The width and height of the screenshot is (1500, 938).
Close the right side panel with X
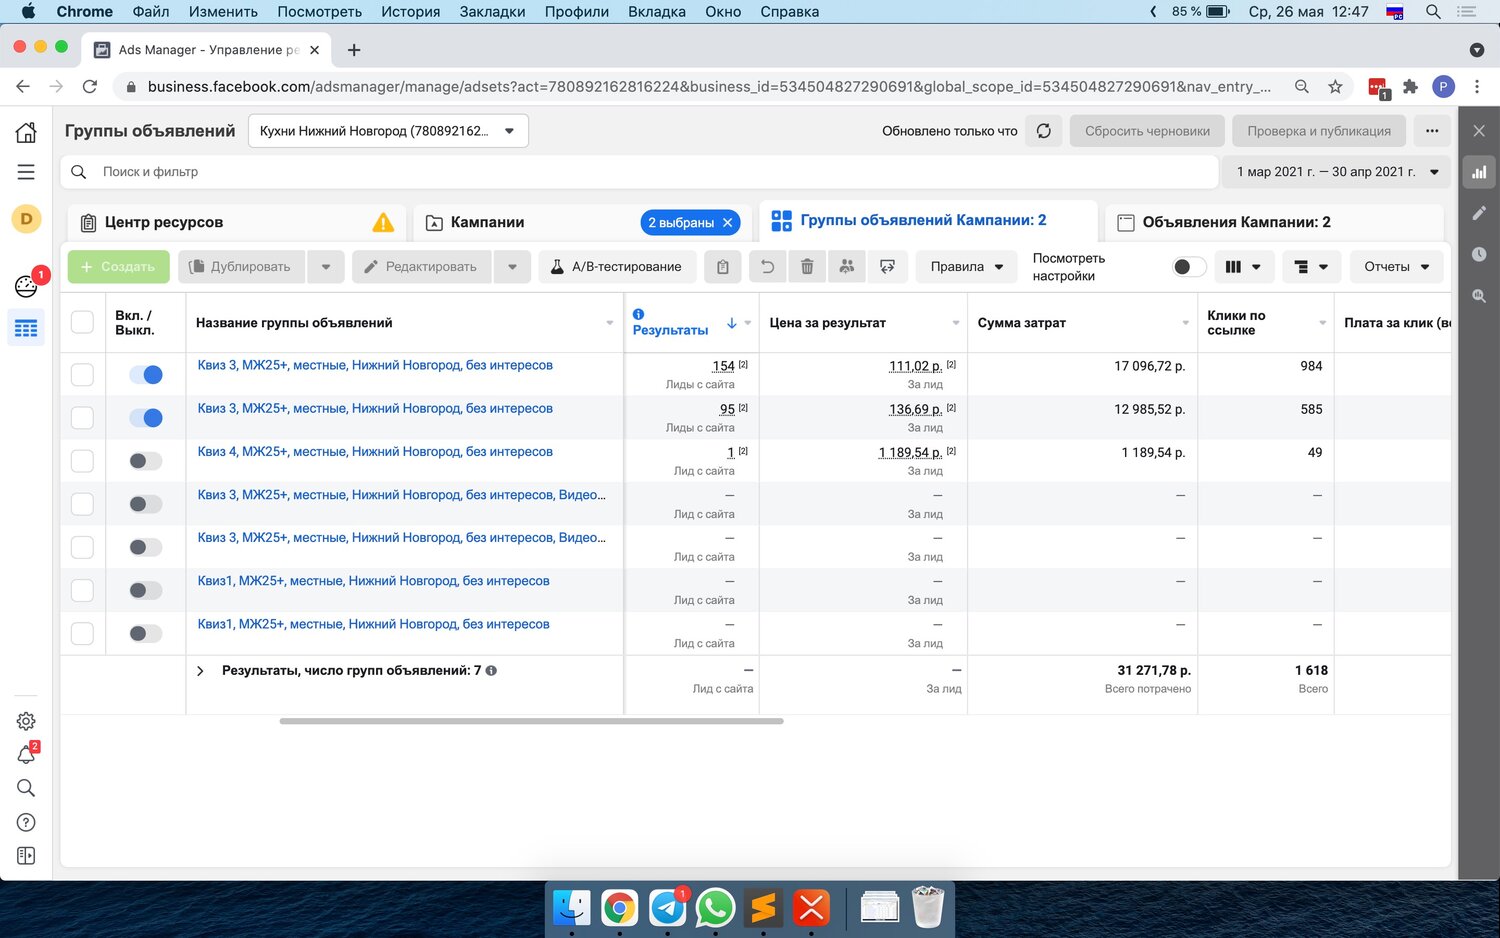pyautogui.click(x=1479, y=131)
